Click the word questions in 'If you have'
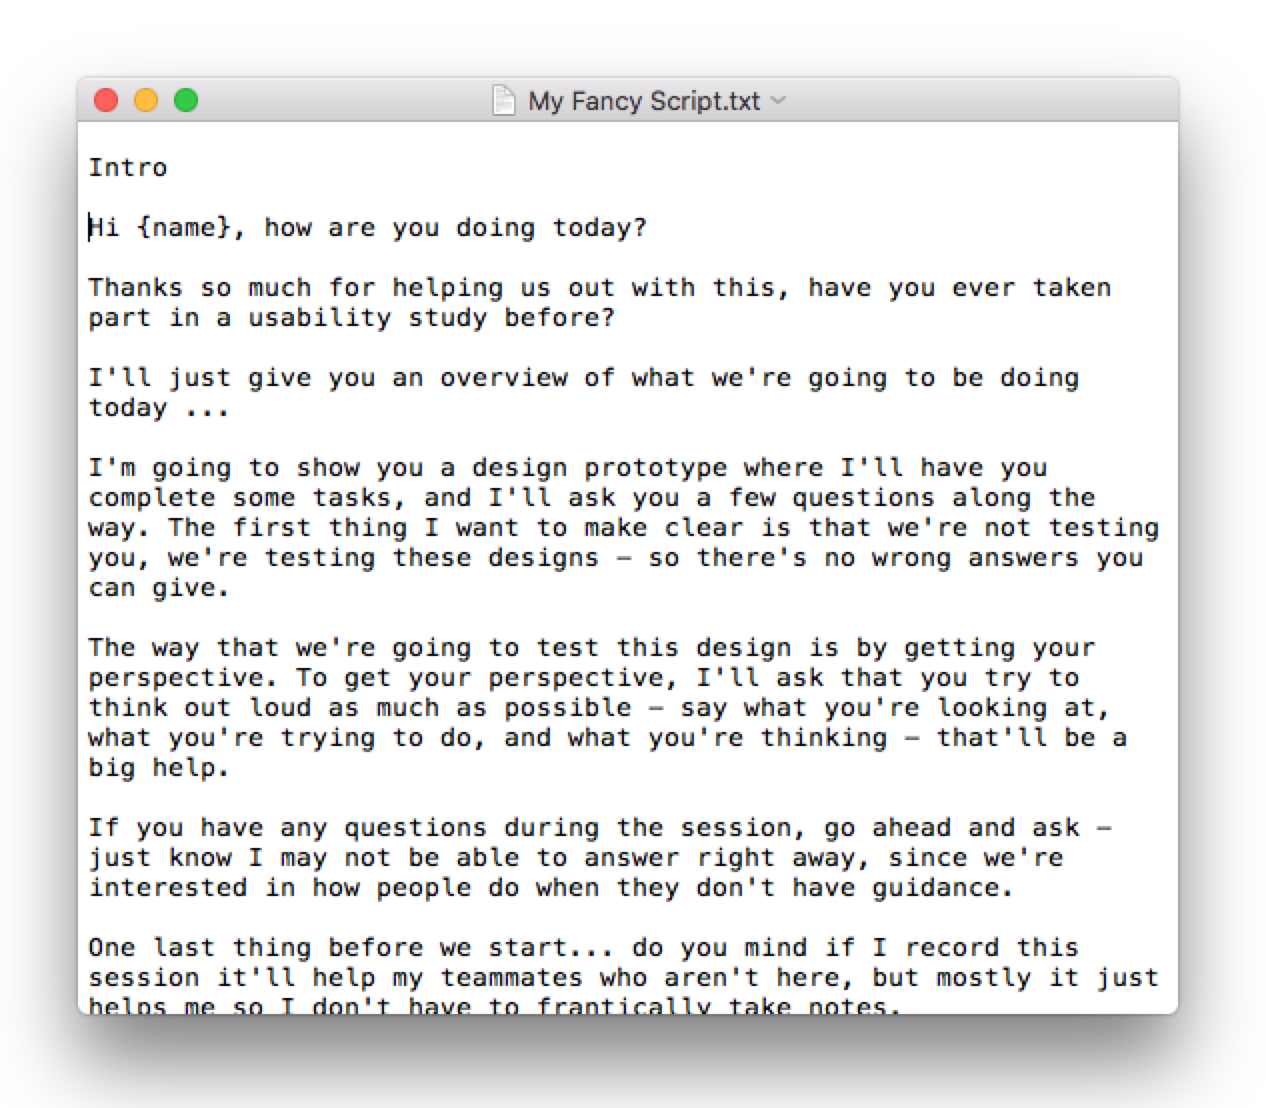The image size is (1266, 1108). 416,828
